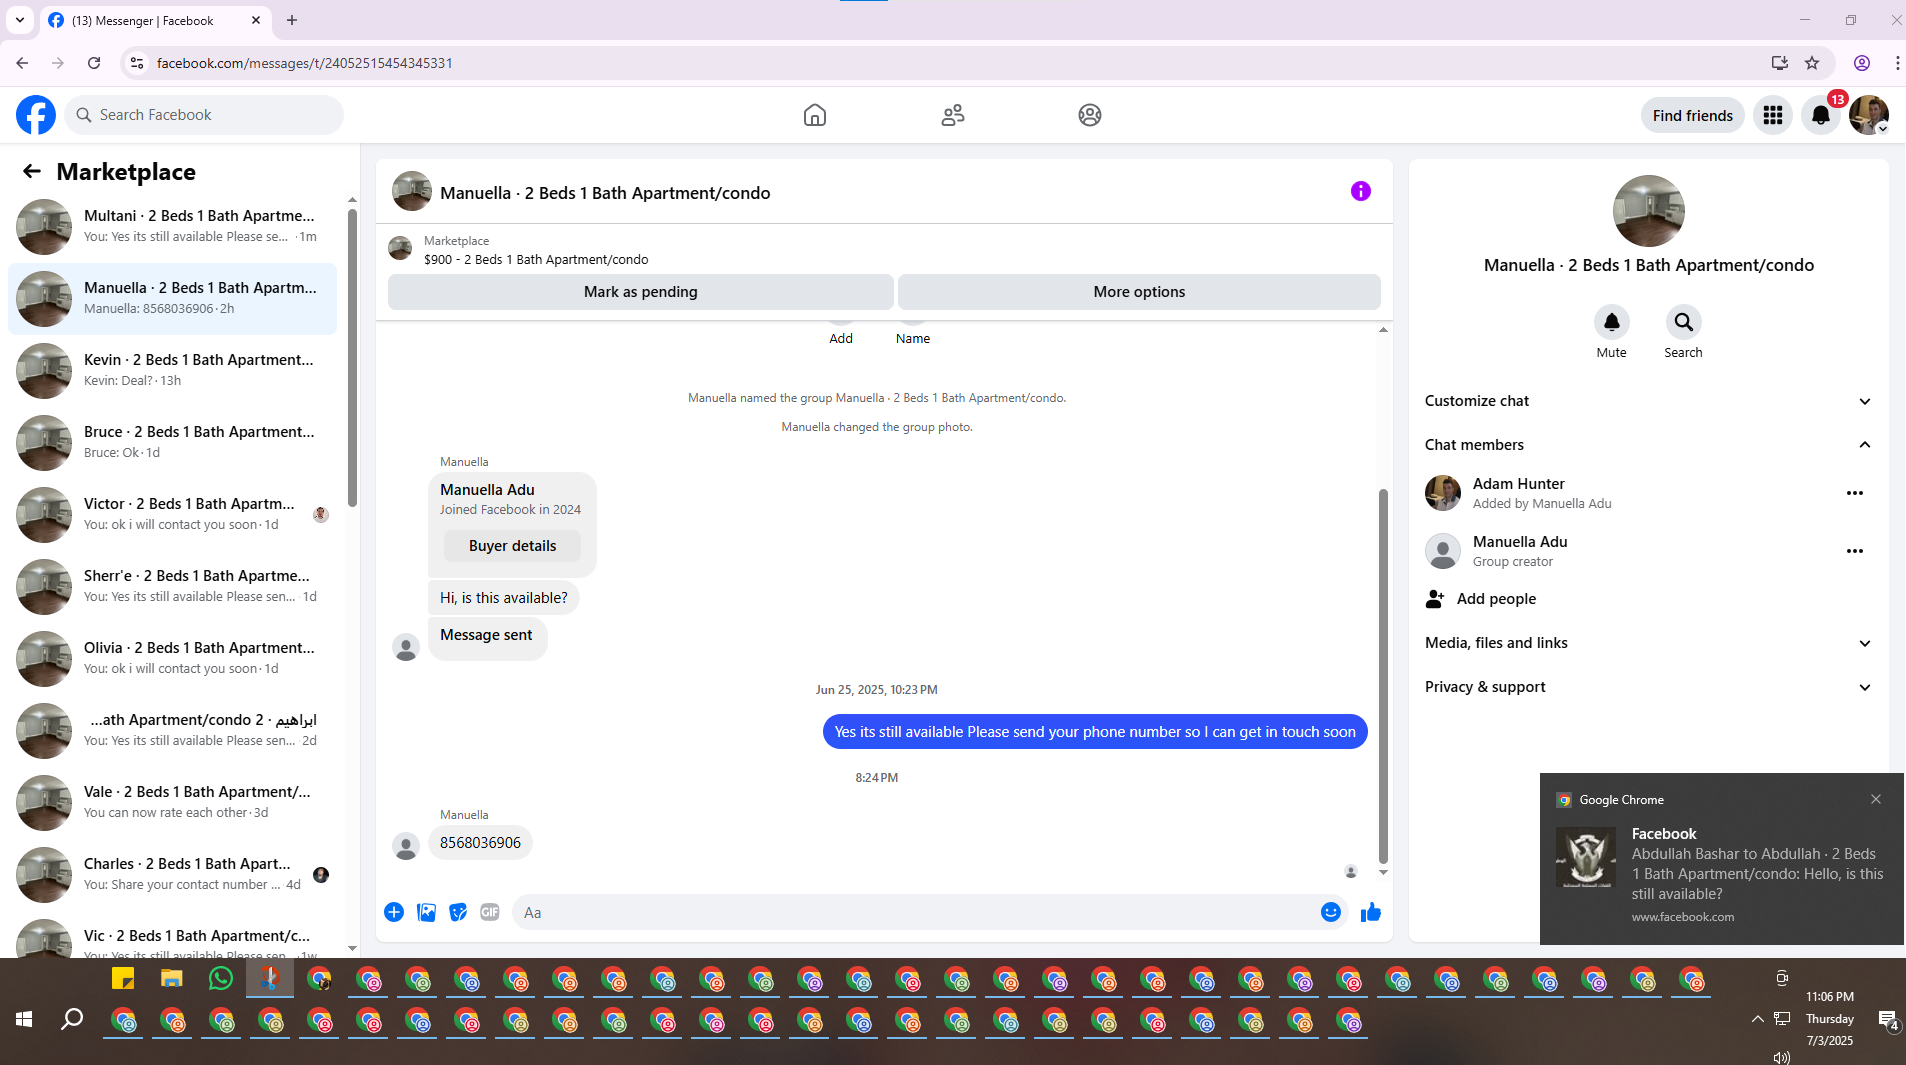Open File Explorer from the taskbar
The width and height of the screenshot is (1906, 1065).
[172, 979]
